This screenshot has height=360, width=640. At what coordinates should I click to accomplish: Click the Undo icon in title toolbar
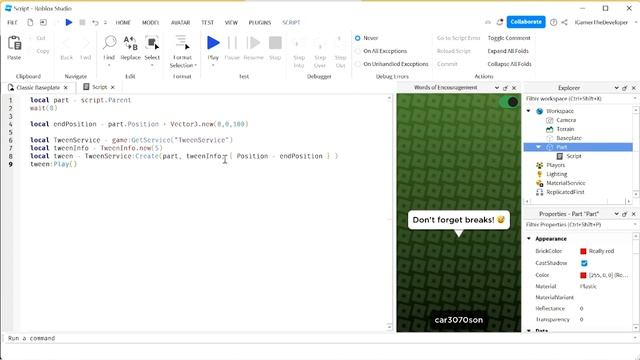point(95,22)
